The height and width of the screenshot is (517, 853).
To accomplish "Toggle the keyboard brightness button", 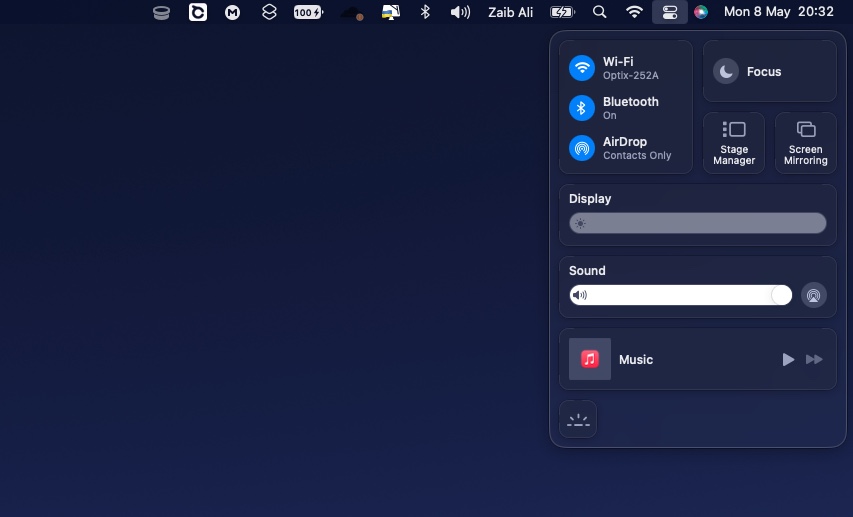I will click(578, 419).
